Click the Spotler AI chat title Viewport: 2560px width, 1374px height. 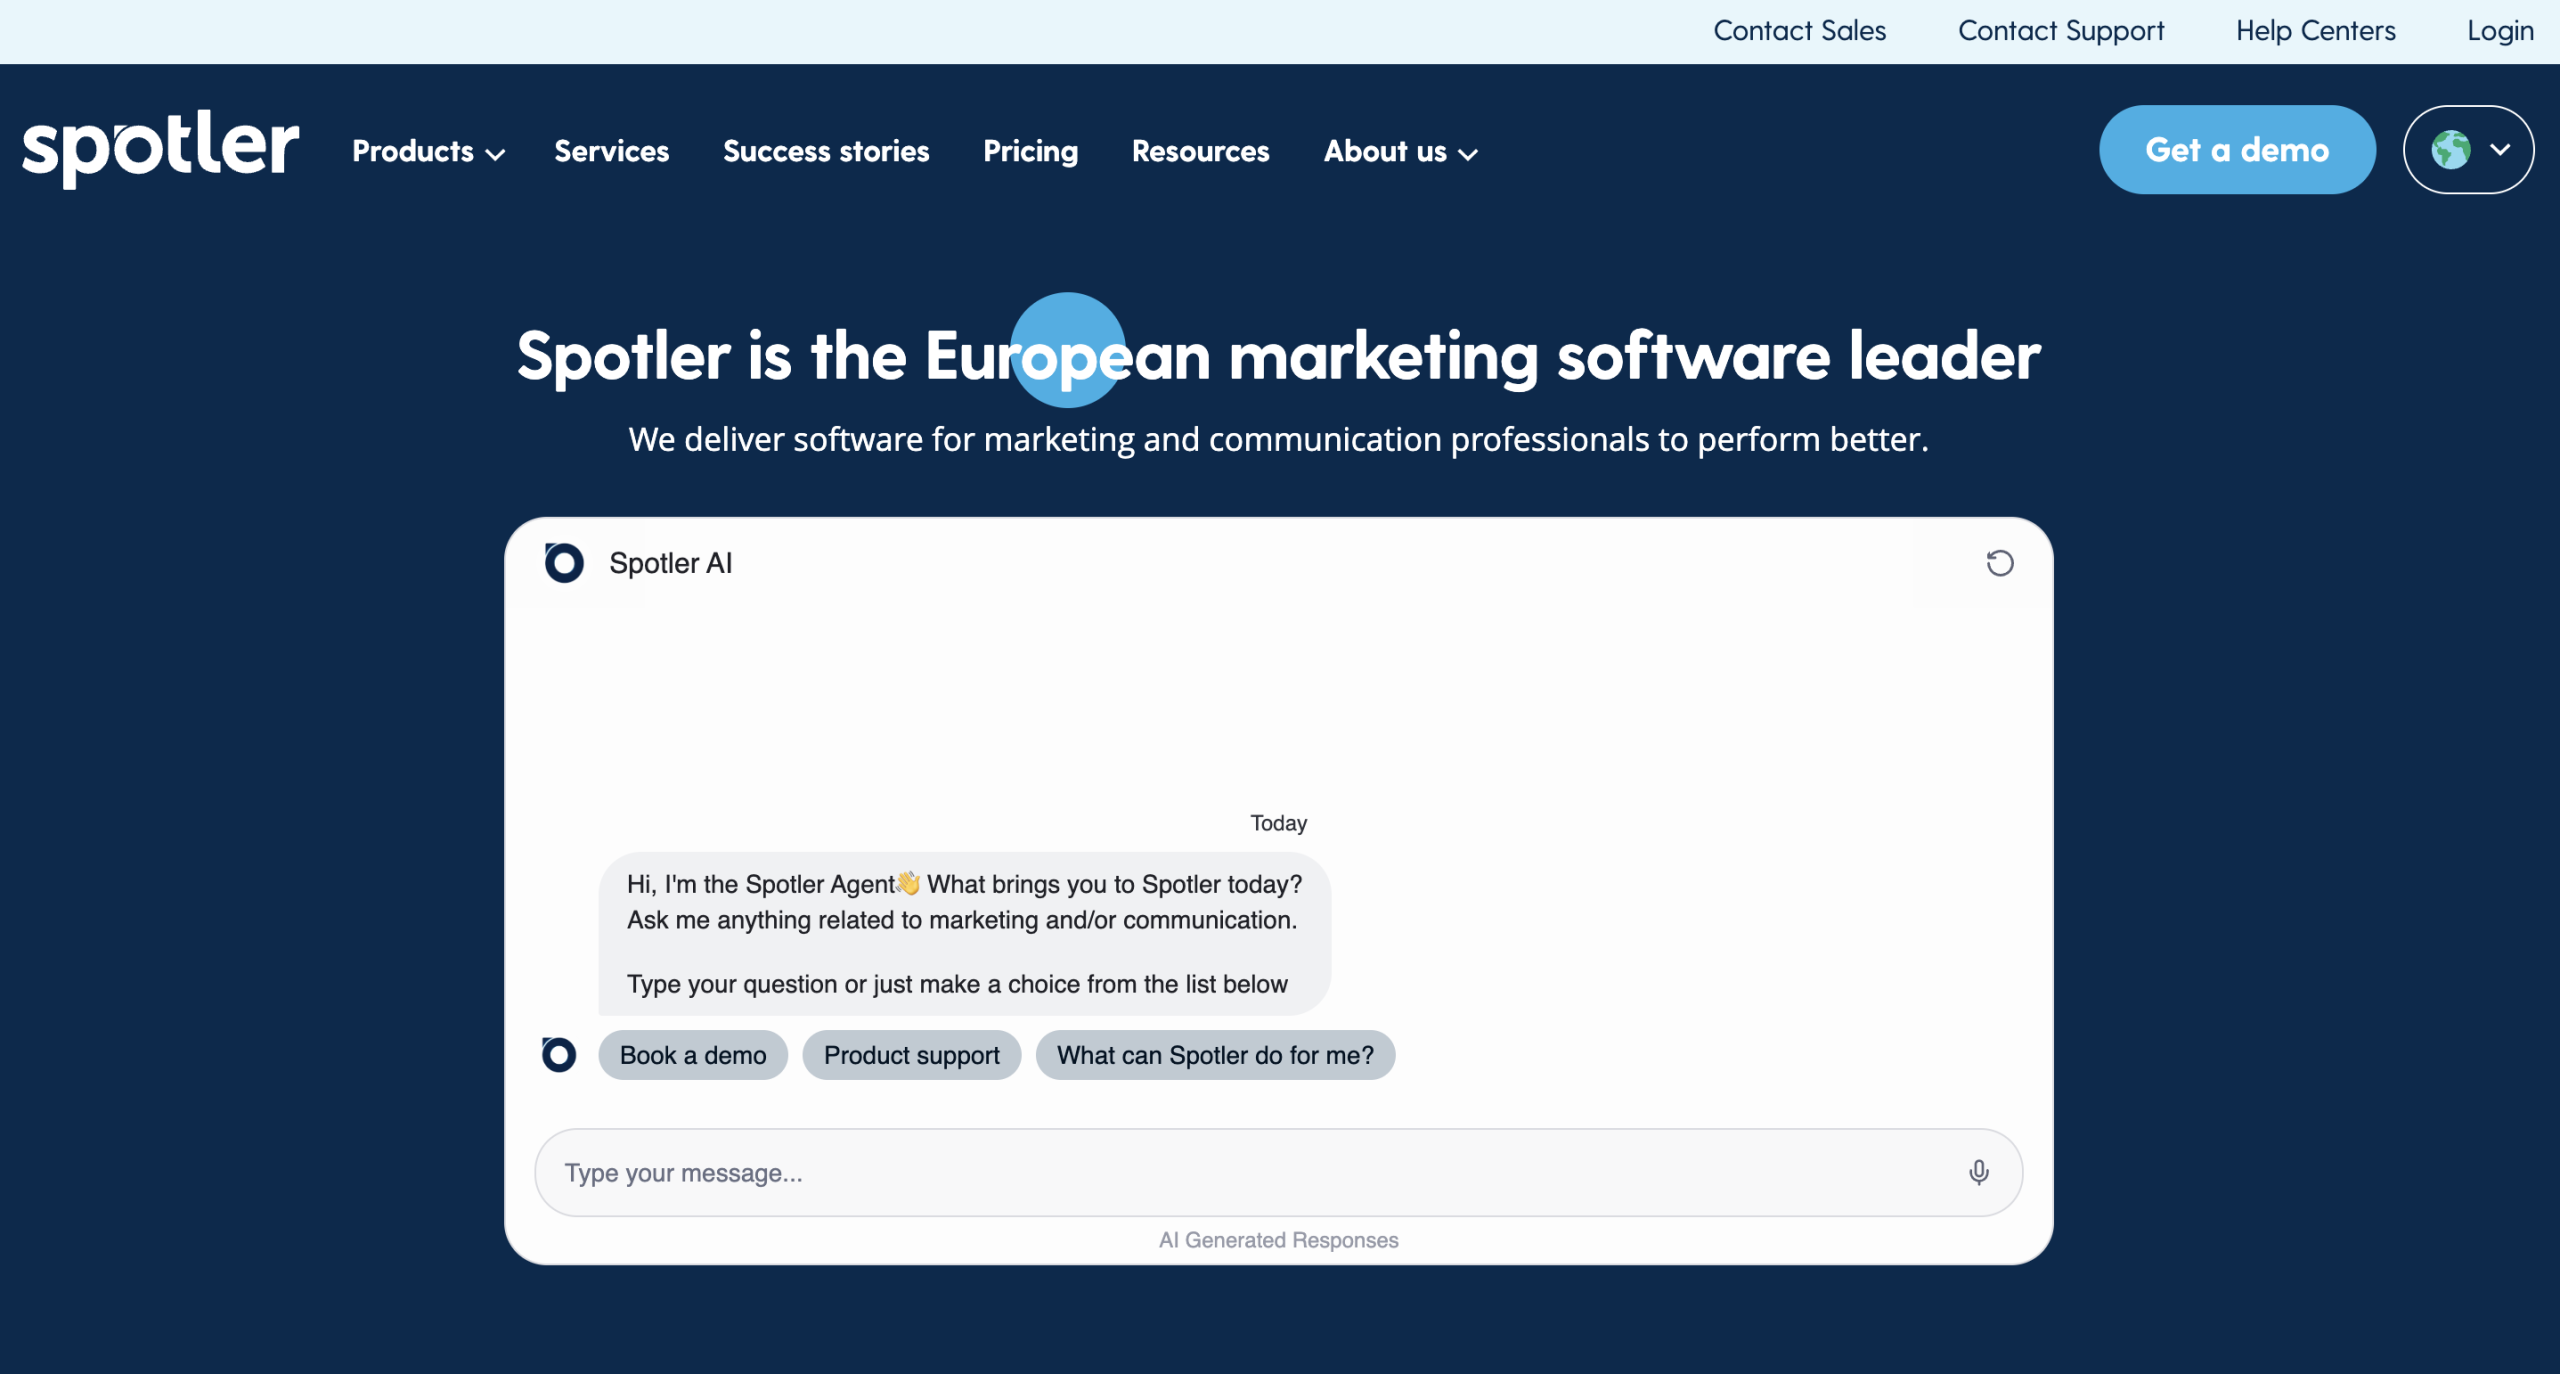(x=671, y=563)
